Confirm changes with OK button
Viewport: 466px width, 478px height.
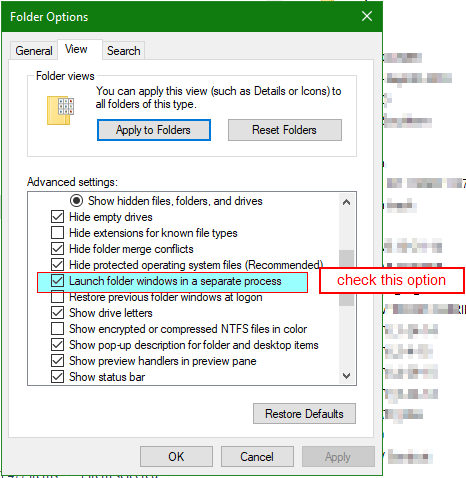click(176, 457)
